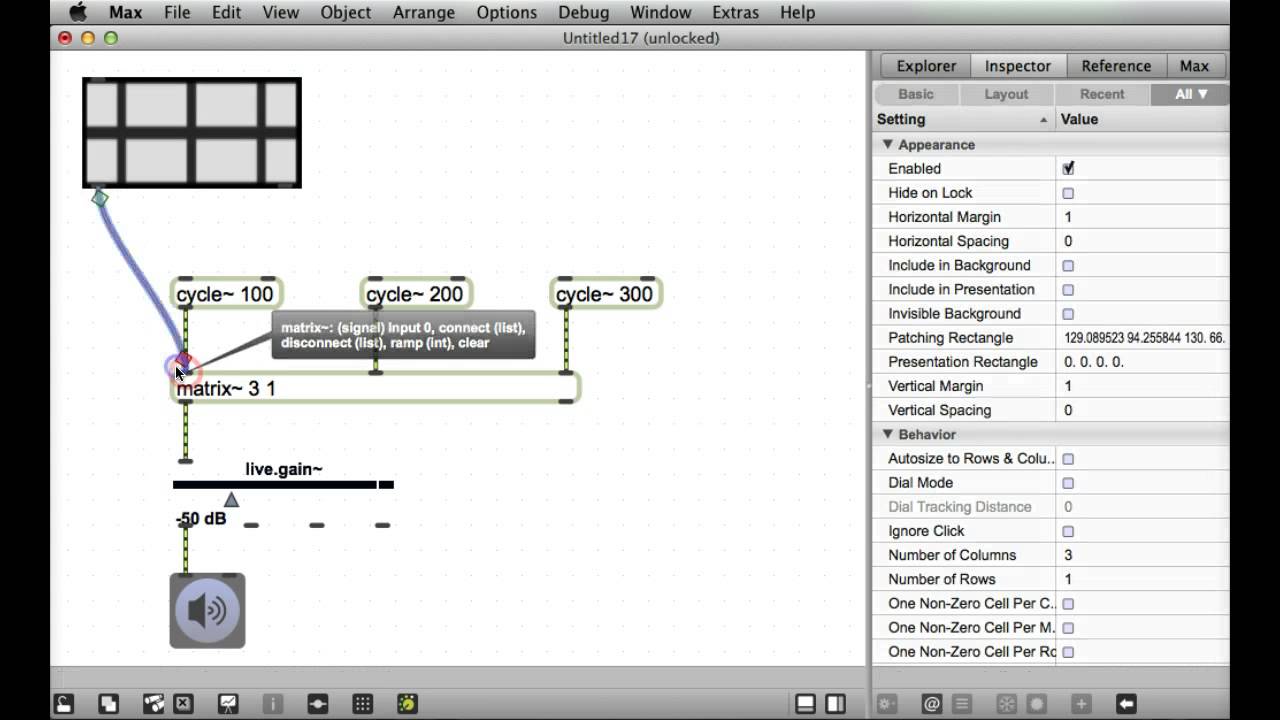Select the cycle~ 300 object

605,294
